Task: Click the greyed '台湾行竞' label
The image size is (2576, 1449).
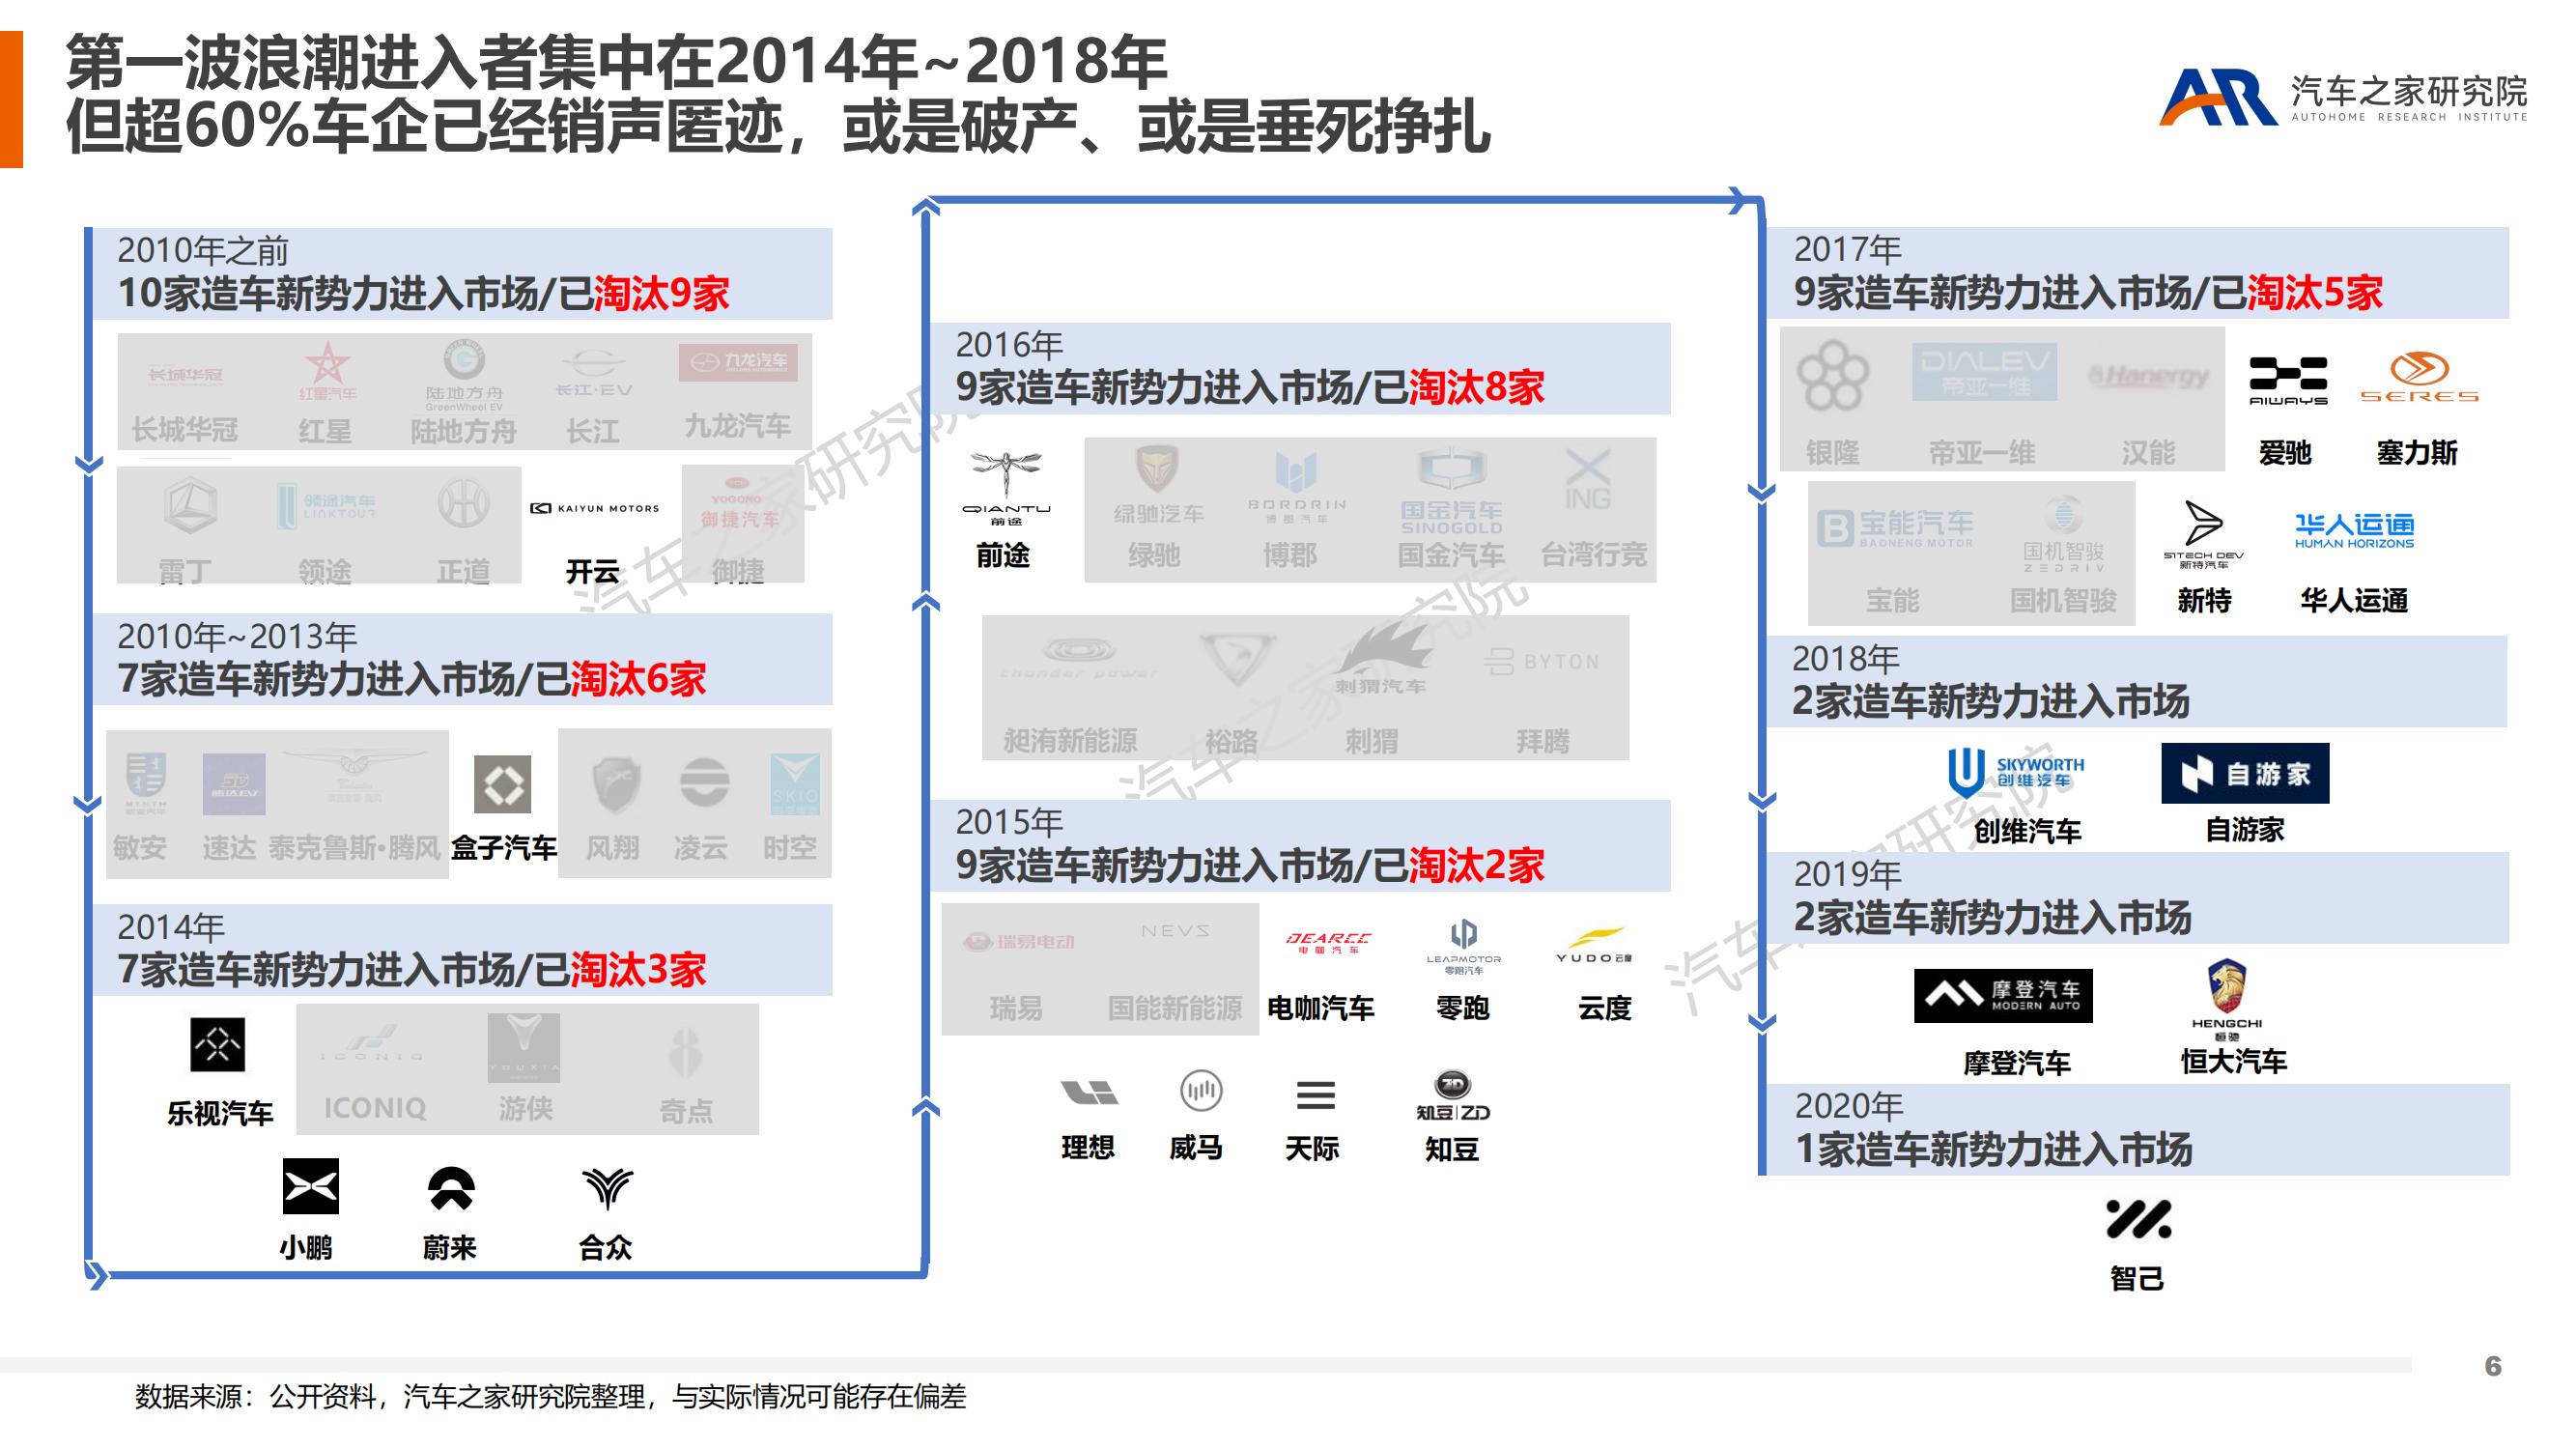Action: 1593,555
